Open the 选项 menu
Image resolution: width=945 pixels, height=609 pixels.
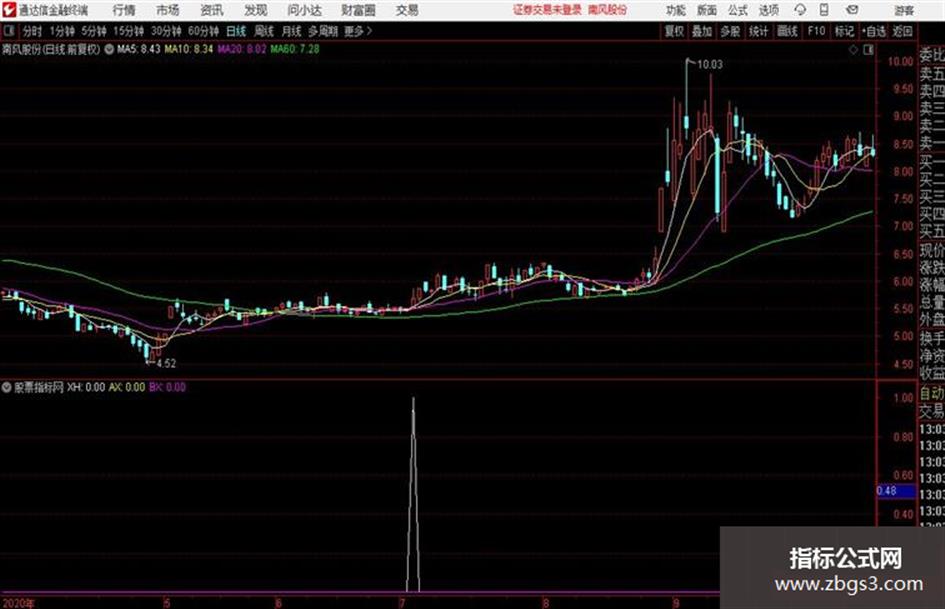click(x=768, y=10)
